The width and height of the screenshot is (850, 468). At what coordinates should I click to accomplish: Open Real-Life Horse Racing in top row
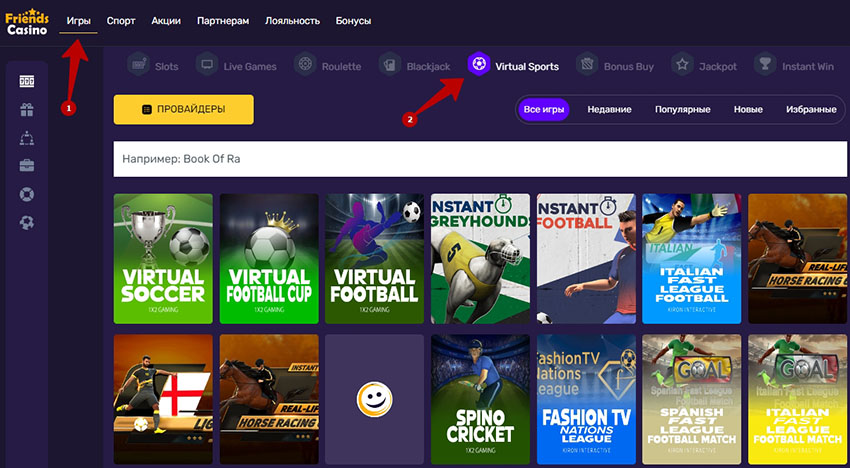(799, 259)
